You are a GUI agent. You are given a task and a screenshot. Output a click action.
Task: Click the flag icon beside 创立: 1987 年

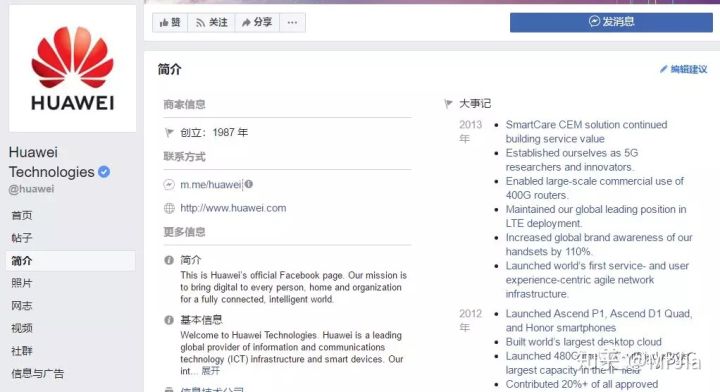pyautogui.click(x=169, y=133)
